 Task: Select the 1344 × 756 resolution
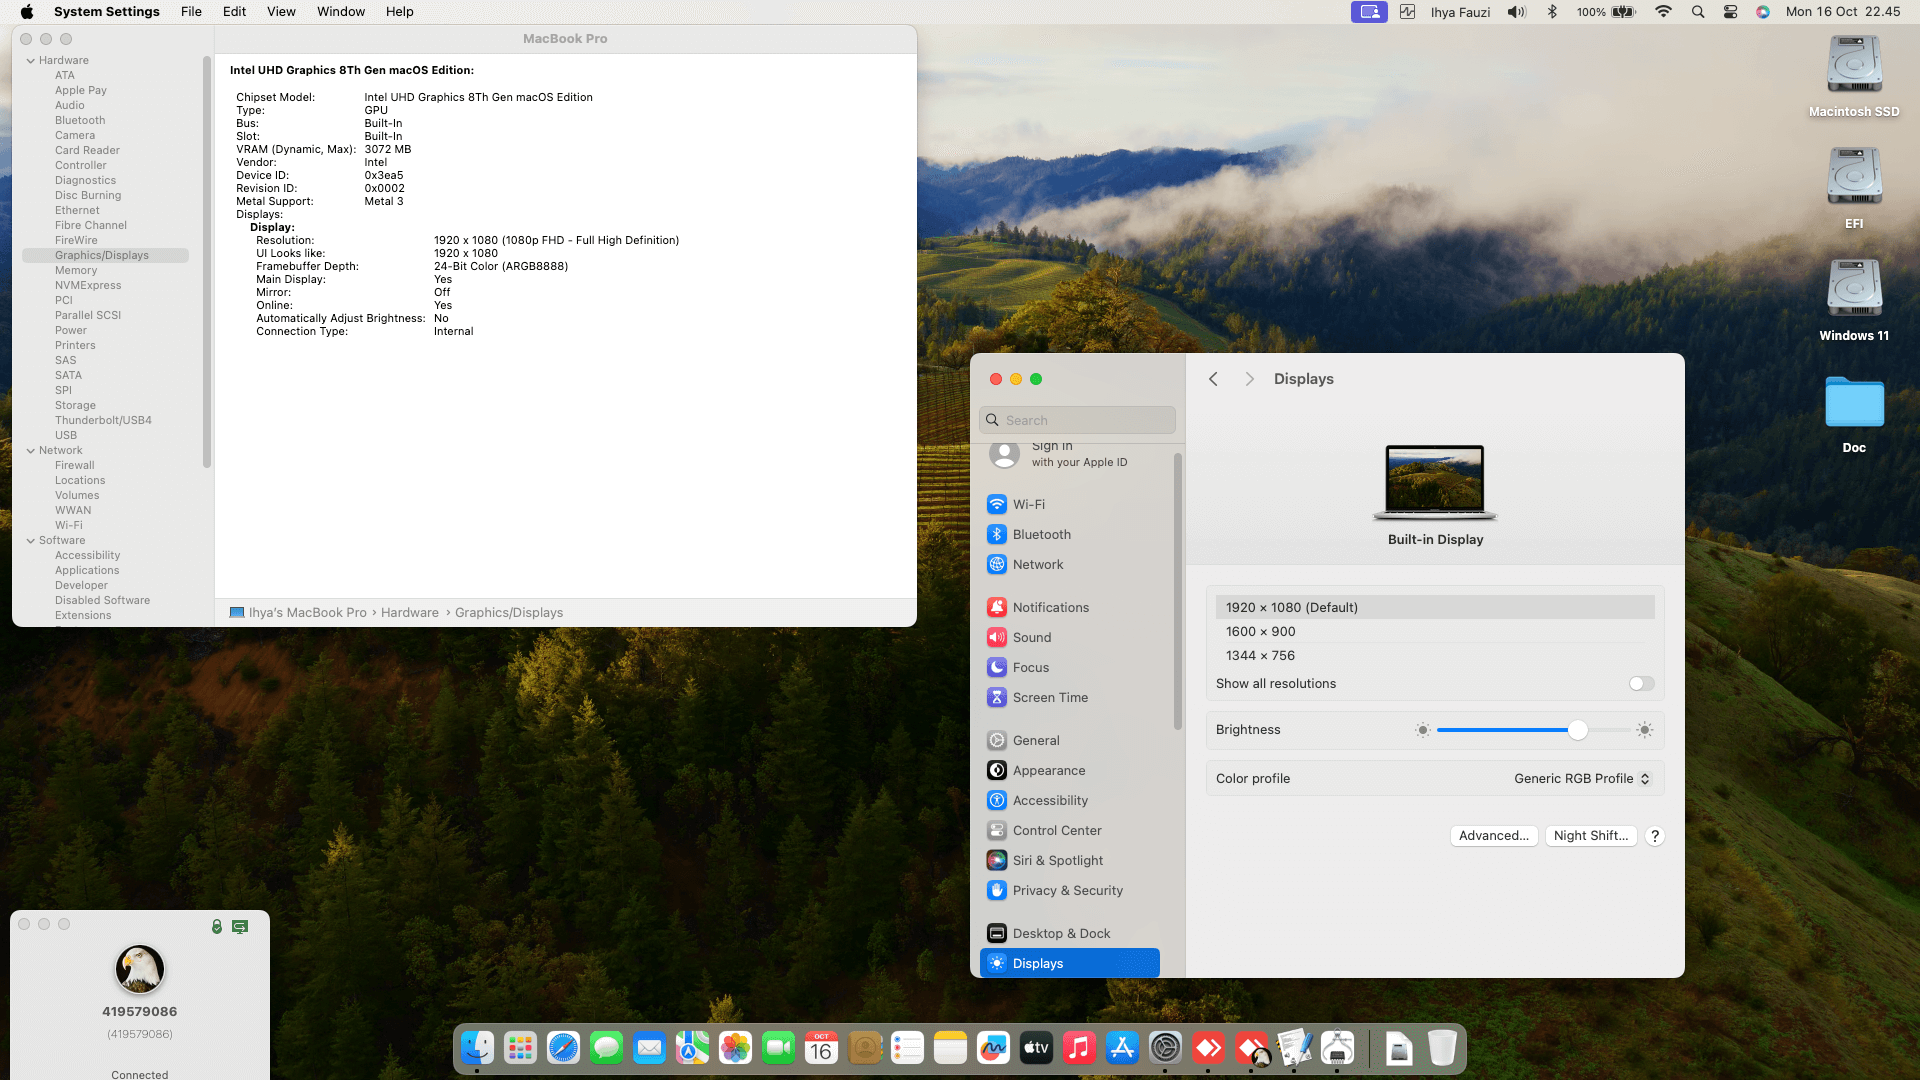coord(1435,656)
